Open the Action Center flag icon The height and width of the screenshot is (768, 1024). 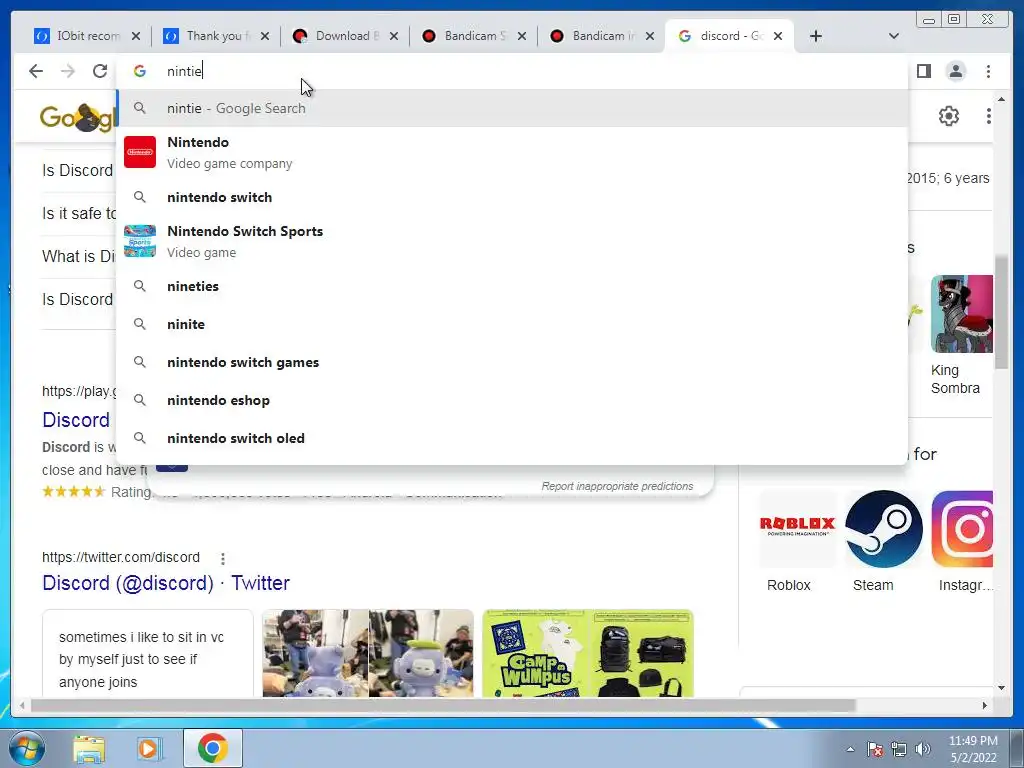coord(874,749)
